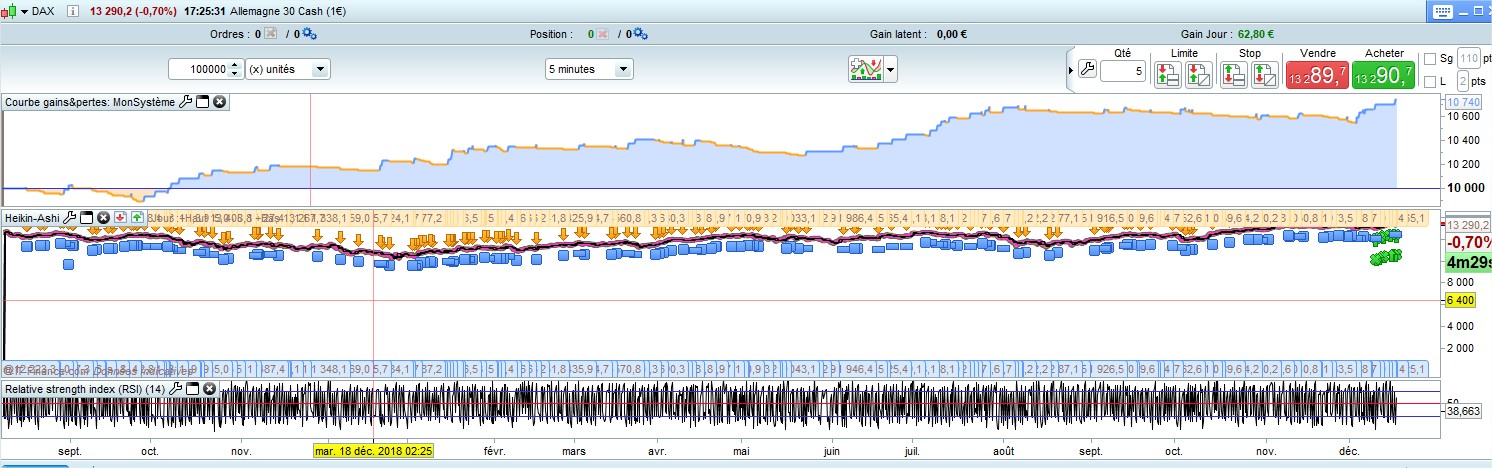Viewport: 1492px width, 468px height.
Task: Click the Heikin-Ashi panel label
Action: (34, 217)
